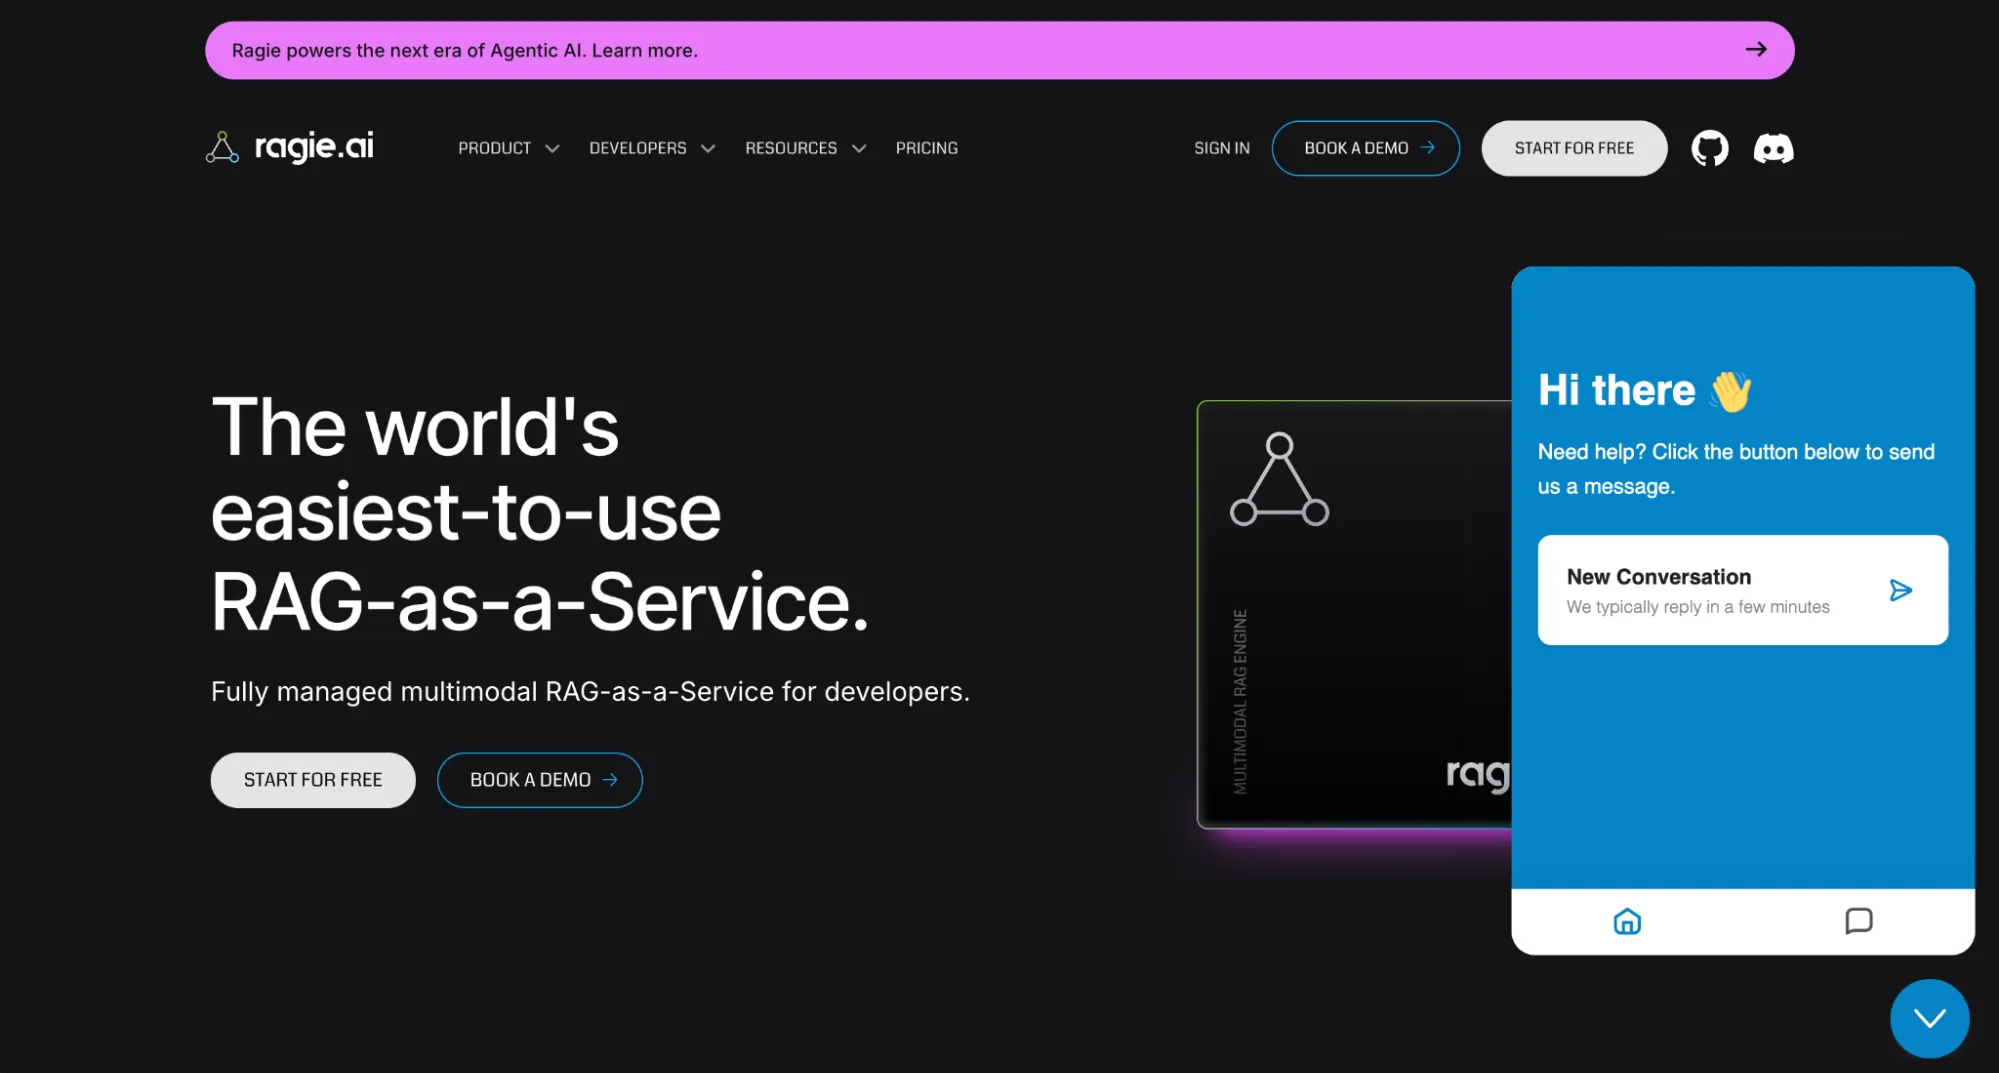Screen dimensions: 1999x1073
Task: Collapse the chat widget with chevron button
Action: click(1929, 1017)
